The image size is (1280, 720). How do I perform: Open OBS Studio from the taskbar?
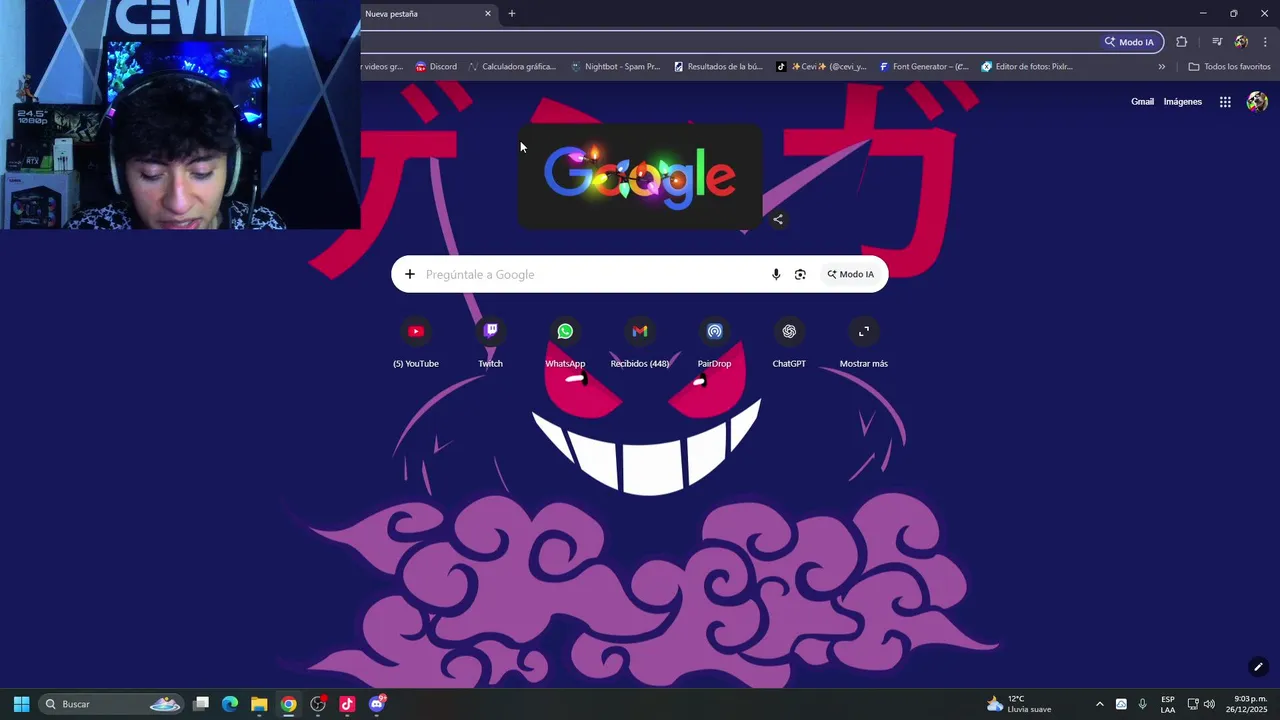coord(318,704)
